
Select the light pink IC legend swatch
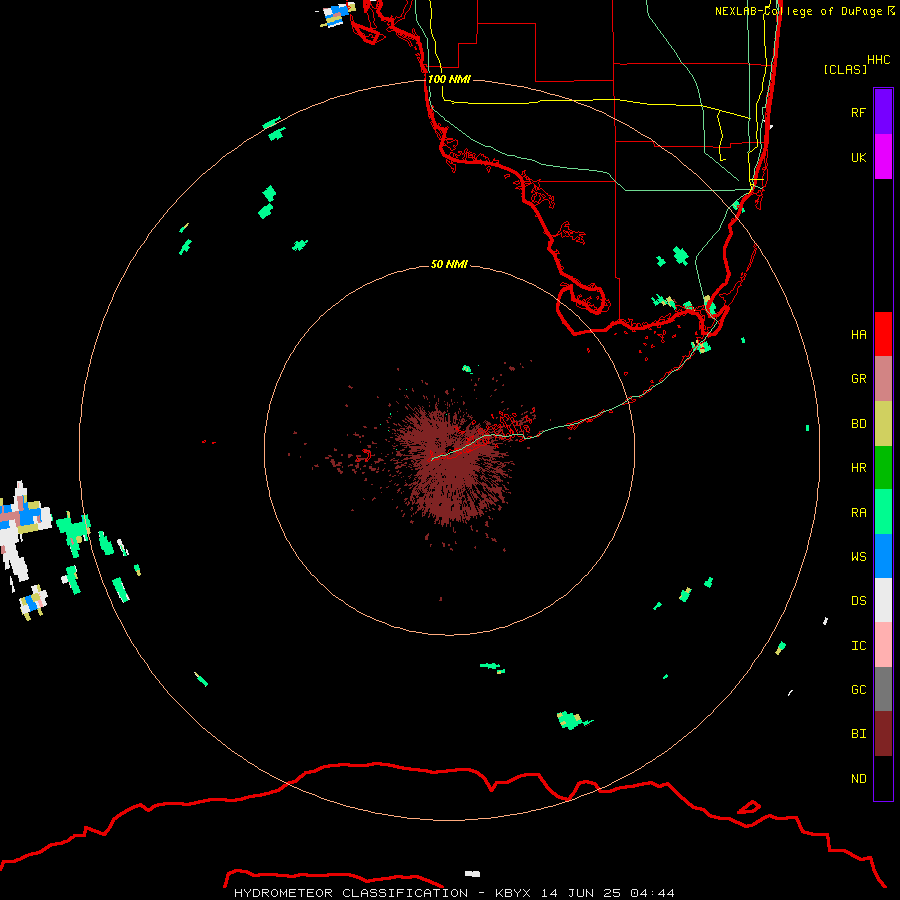883,645
